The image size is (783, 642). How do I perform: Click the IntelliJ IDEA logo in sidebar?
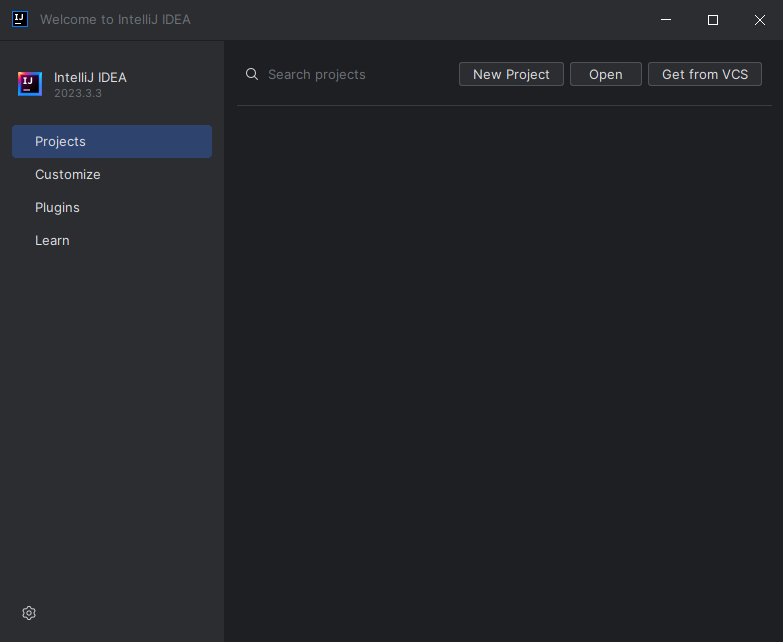tap(30, 84)
